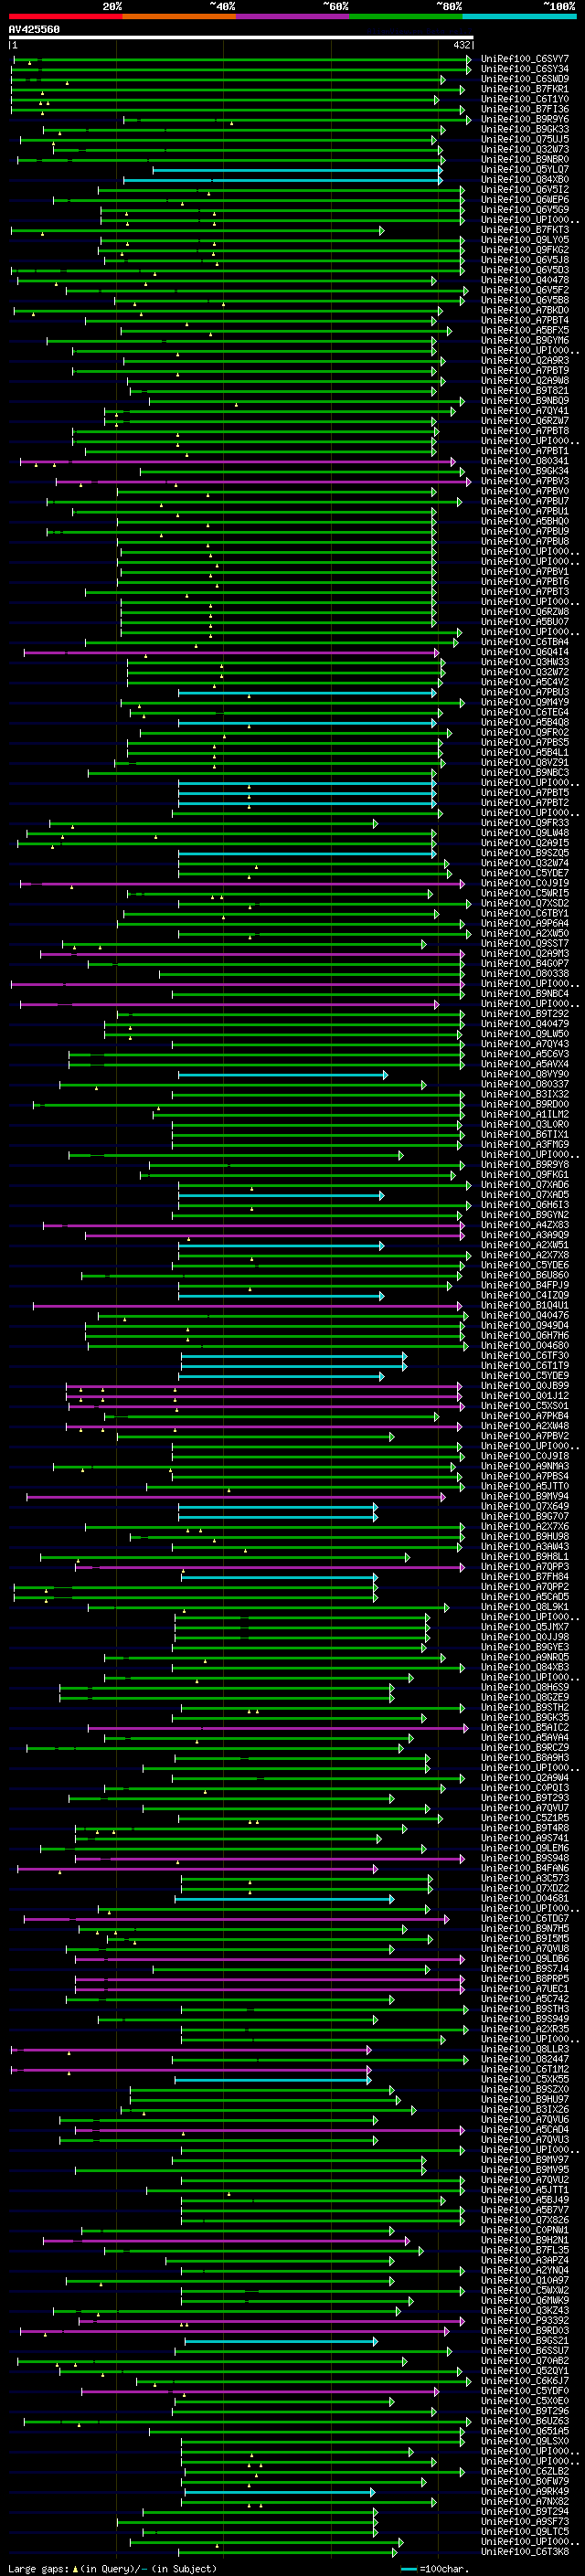Select UniRef100_Q8L9K1 in the hit list
The height and width of the screenshot is (2576, 585).
point(525,1607)
